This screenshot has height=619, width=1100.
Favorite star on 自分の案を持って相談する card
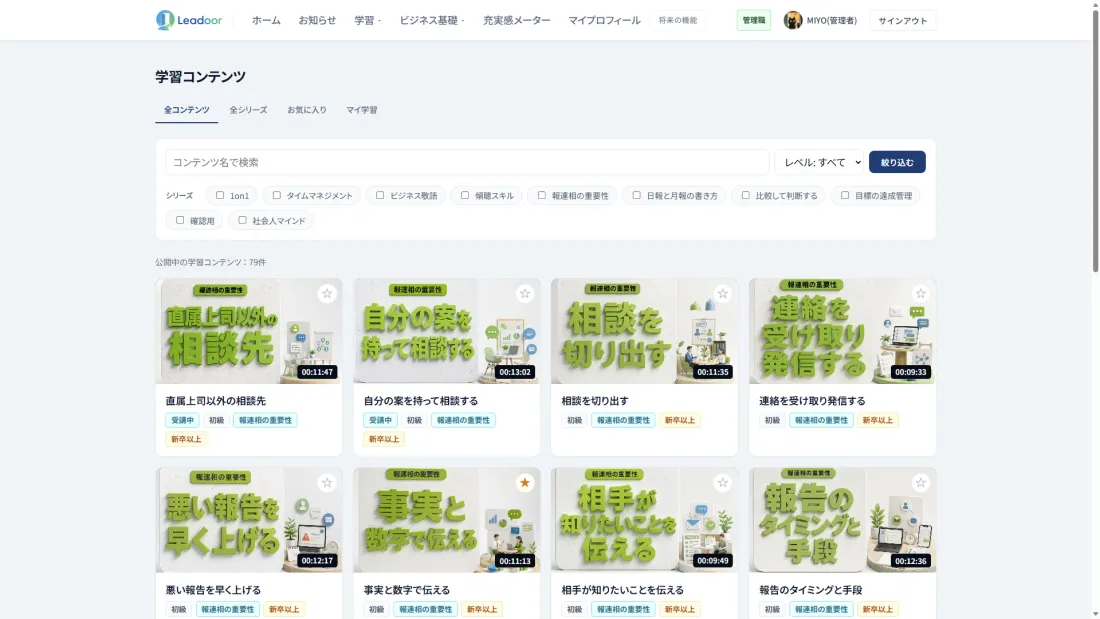(x=525, y=294)
